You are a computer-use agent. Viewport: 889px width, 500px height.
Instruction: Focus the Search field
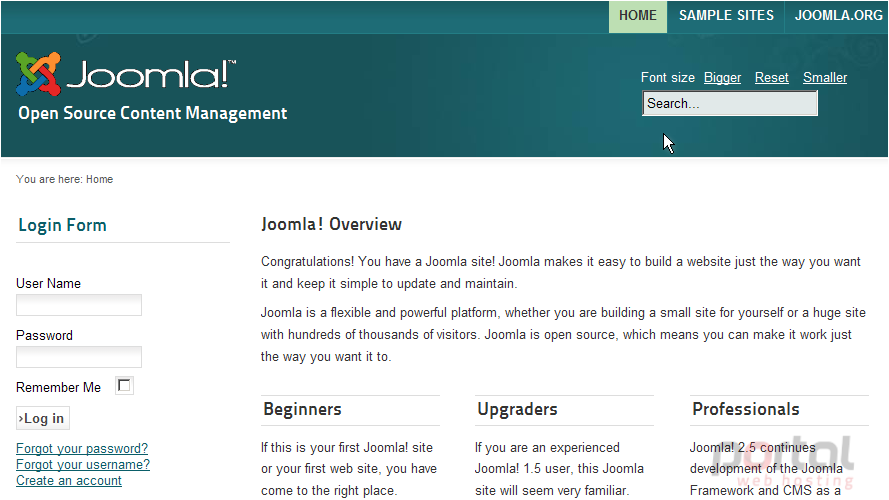click(x=730, y=104)
